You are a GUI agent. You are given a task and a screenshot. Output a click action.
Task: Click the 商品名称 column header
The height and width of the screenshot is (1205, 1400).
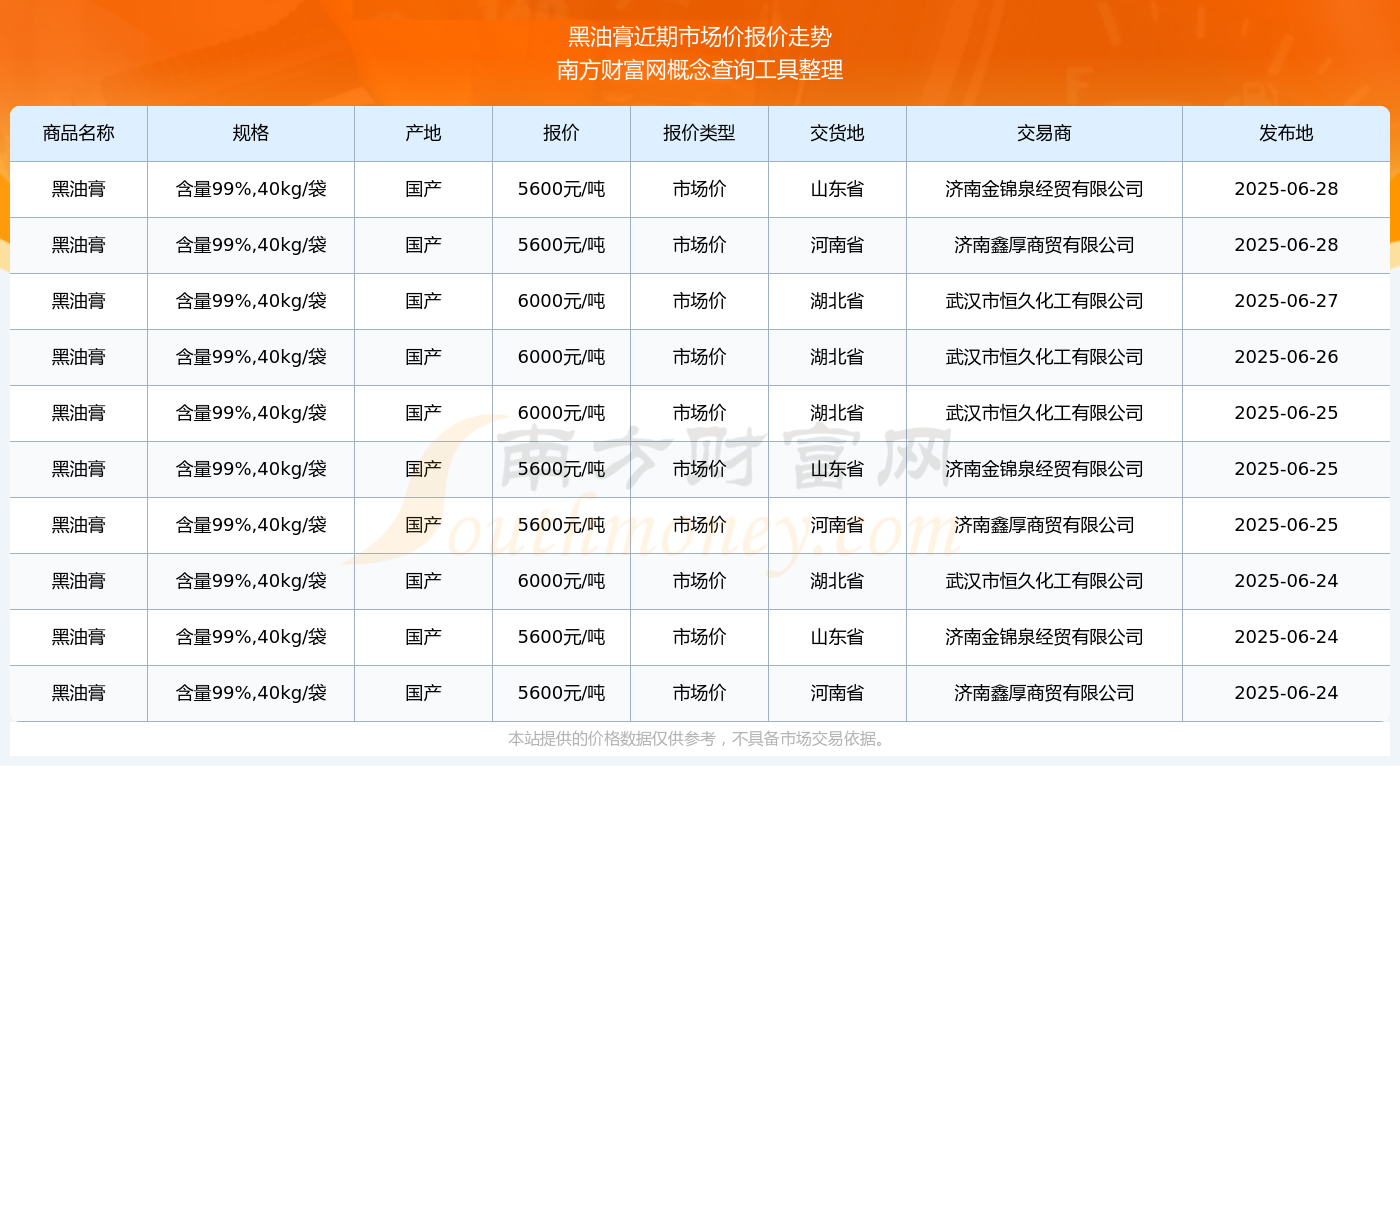[x=79, y=133]
